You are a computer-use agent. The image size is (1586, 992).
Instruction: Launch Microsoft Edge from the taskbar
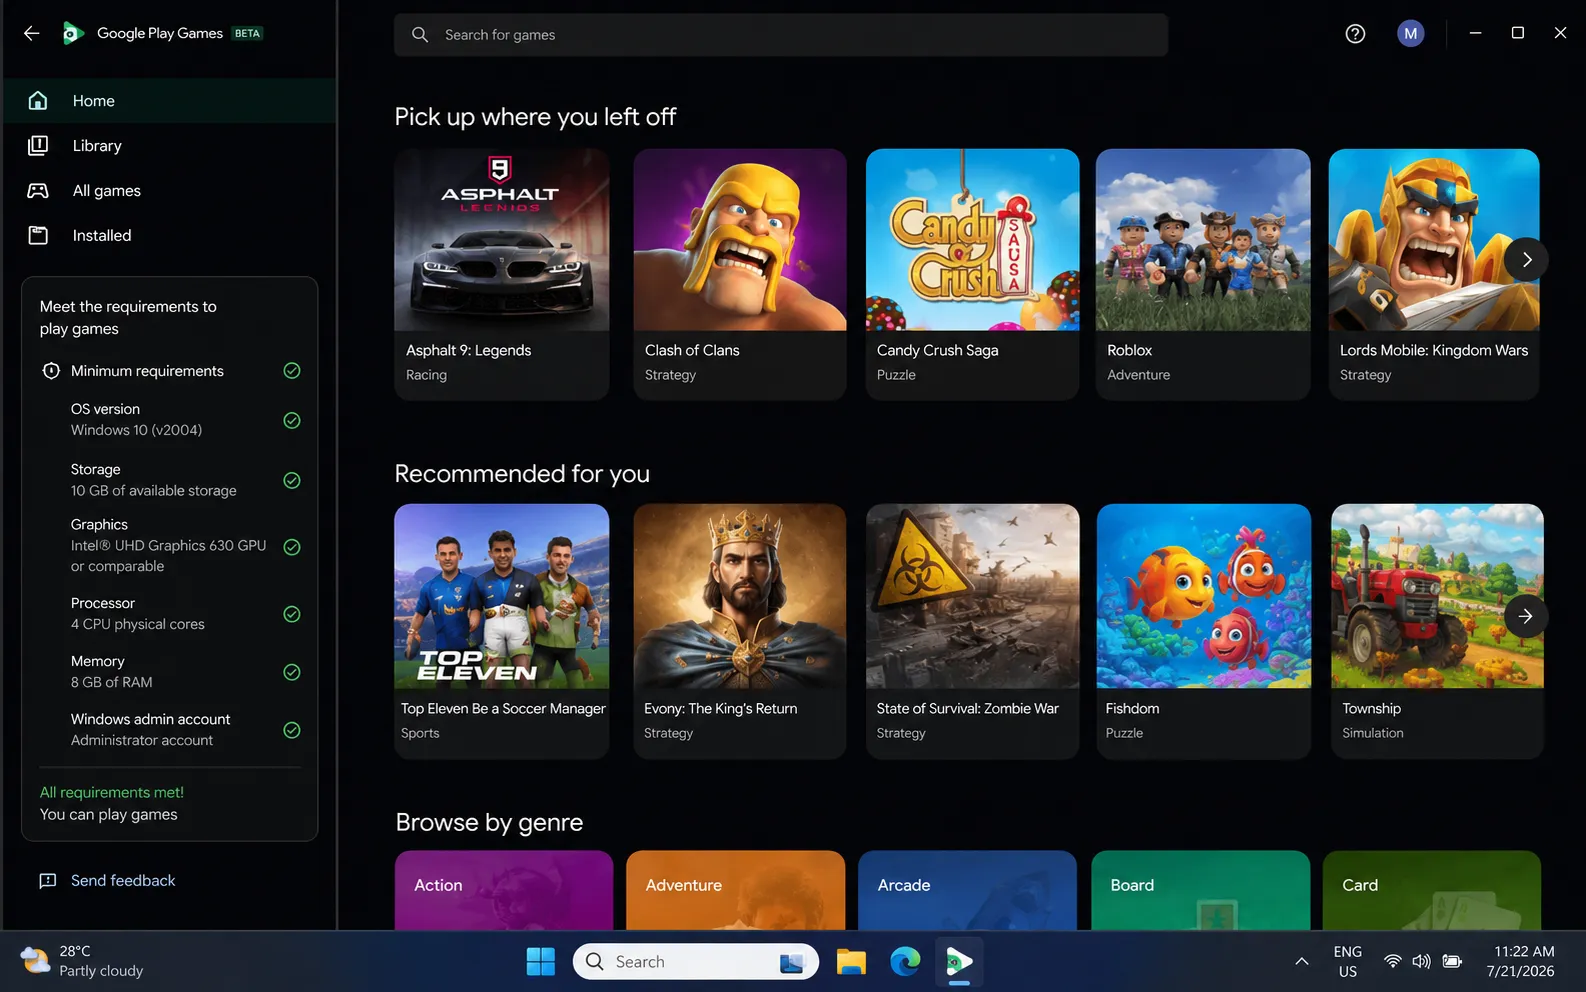[x=905, y=962]
